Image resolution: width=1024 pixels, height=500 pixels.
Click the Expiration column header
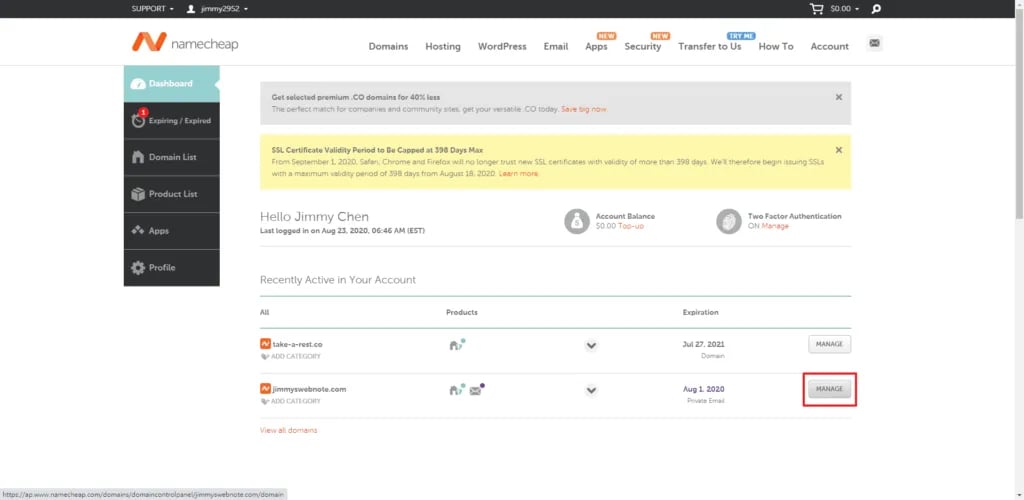click(701, 312)
